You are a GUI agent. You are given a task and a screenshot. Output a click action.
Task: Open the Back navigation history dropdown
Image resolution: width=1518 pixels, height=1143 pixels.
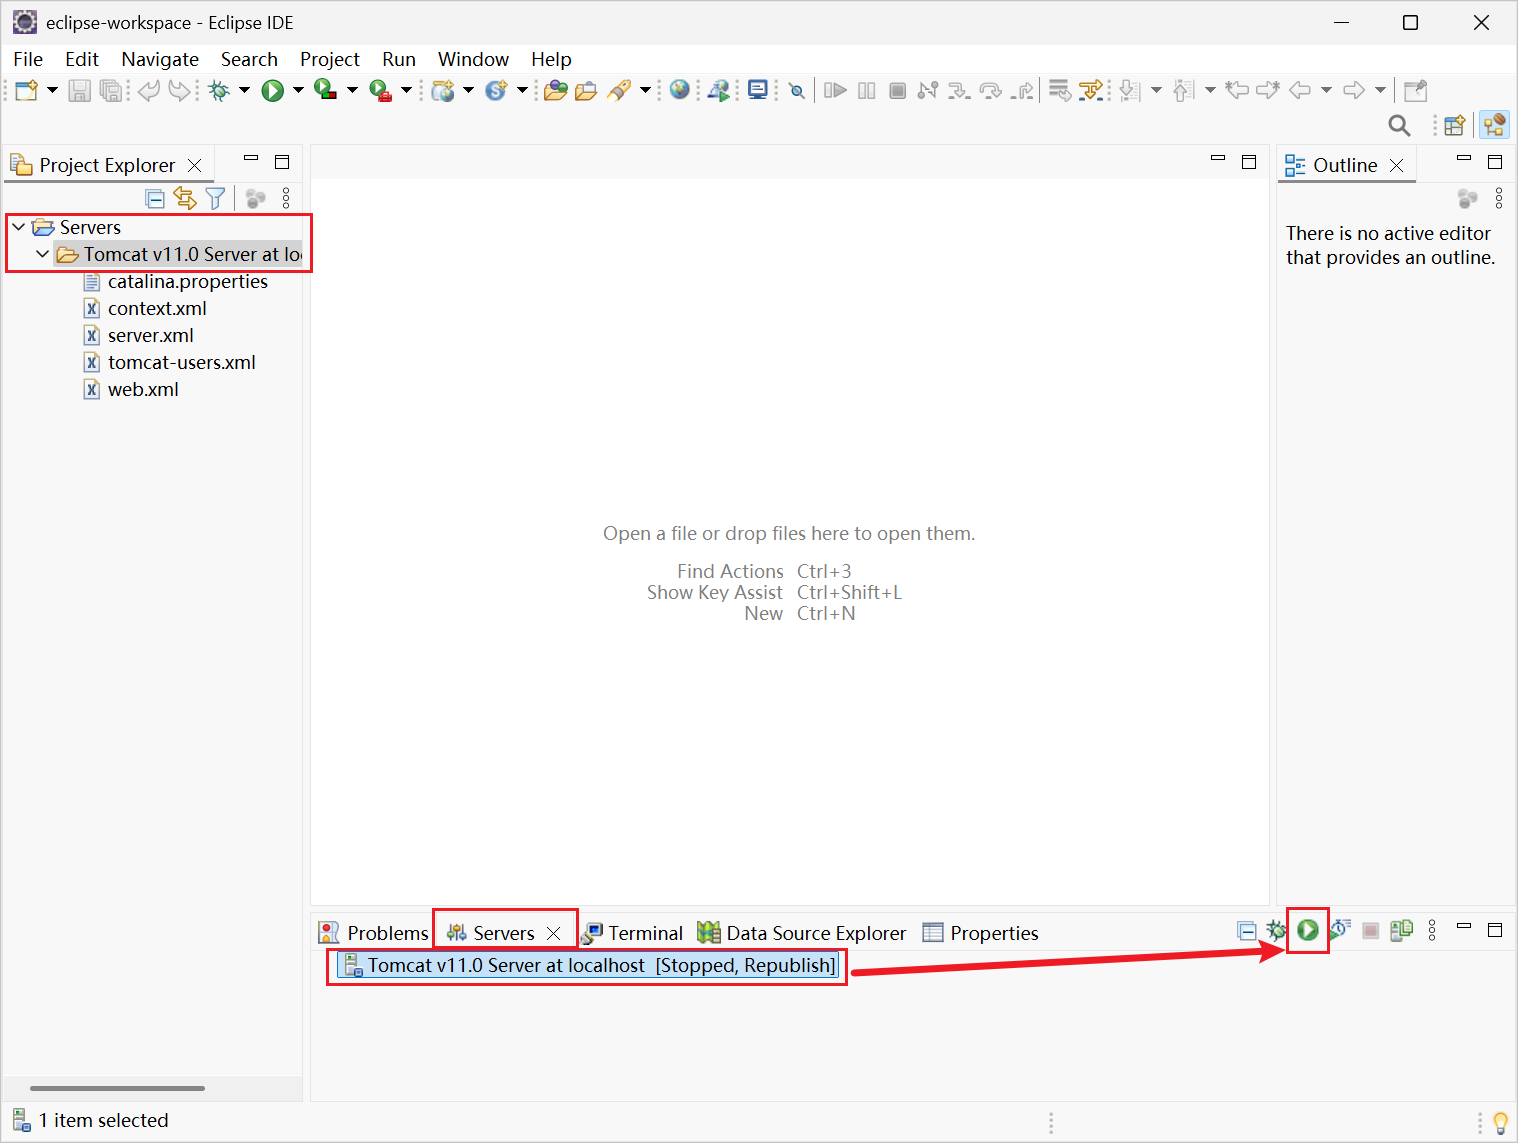pos(1326,91)
